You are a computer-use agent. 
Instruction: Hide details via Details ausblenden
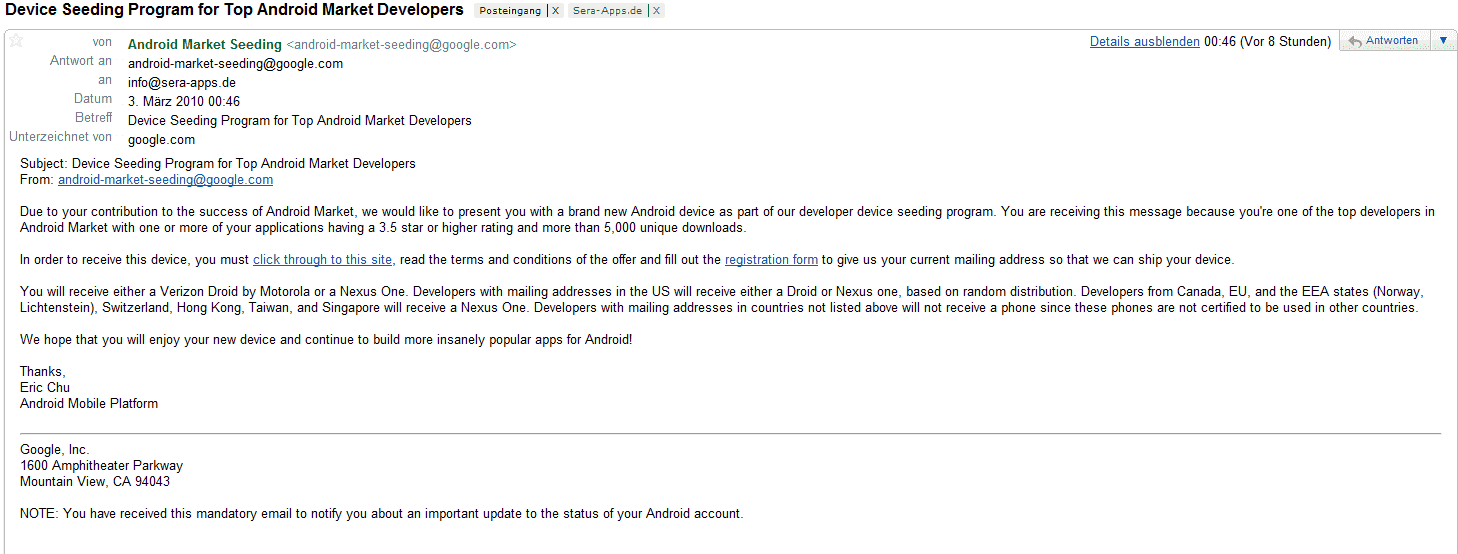click(x=1145, y=42)
